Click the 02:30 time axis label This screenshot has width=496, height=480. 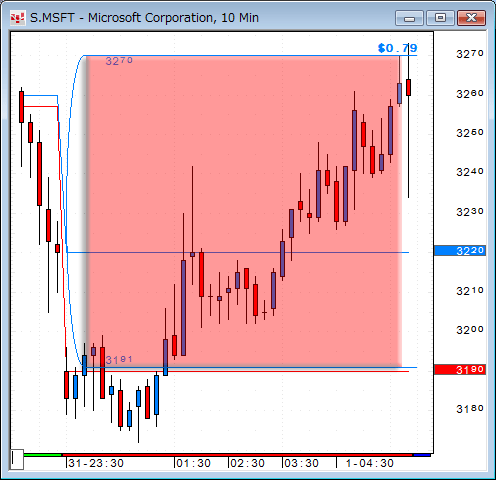click(247, 463)
